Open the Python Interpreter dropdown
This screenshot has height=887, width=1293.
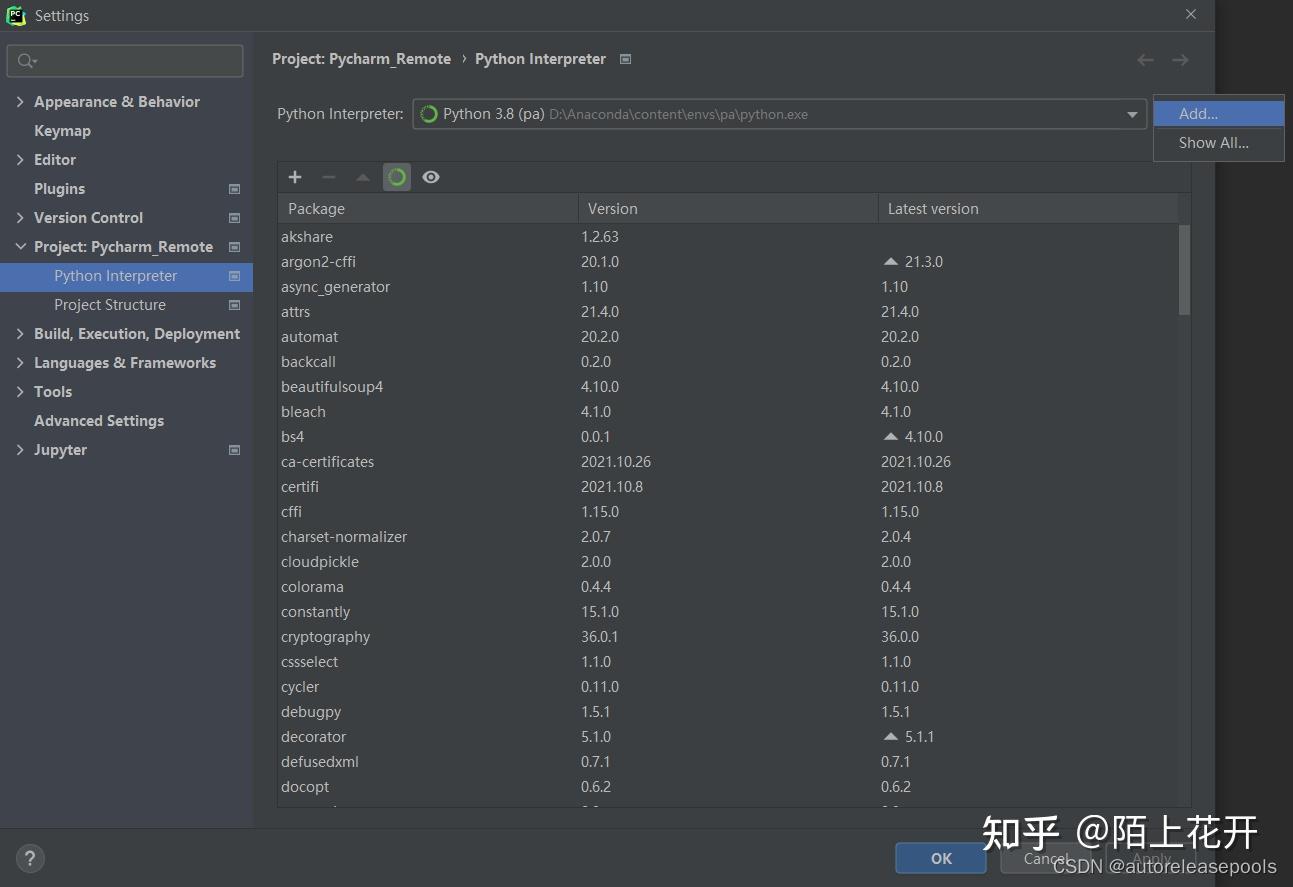coord(1131,114)
